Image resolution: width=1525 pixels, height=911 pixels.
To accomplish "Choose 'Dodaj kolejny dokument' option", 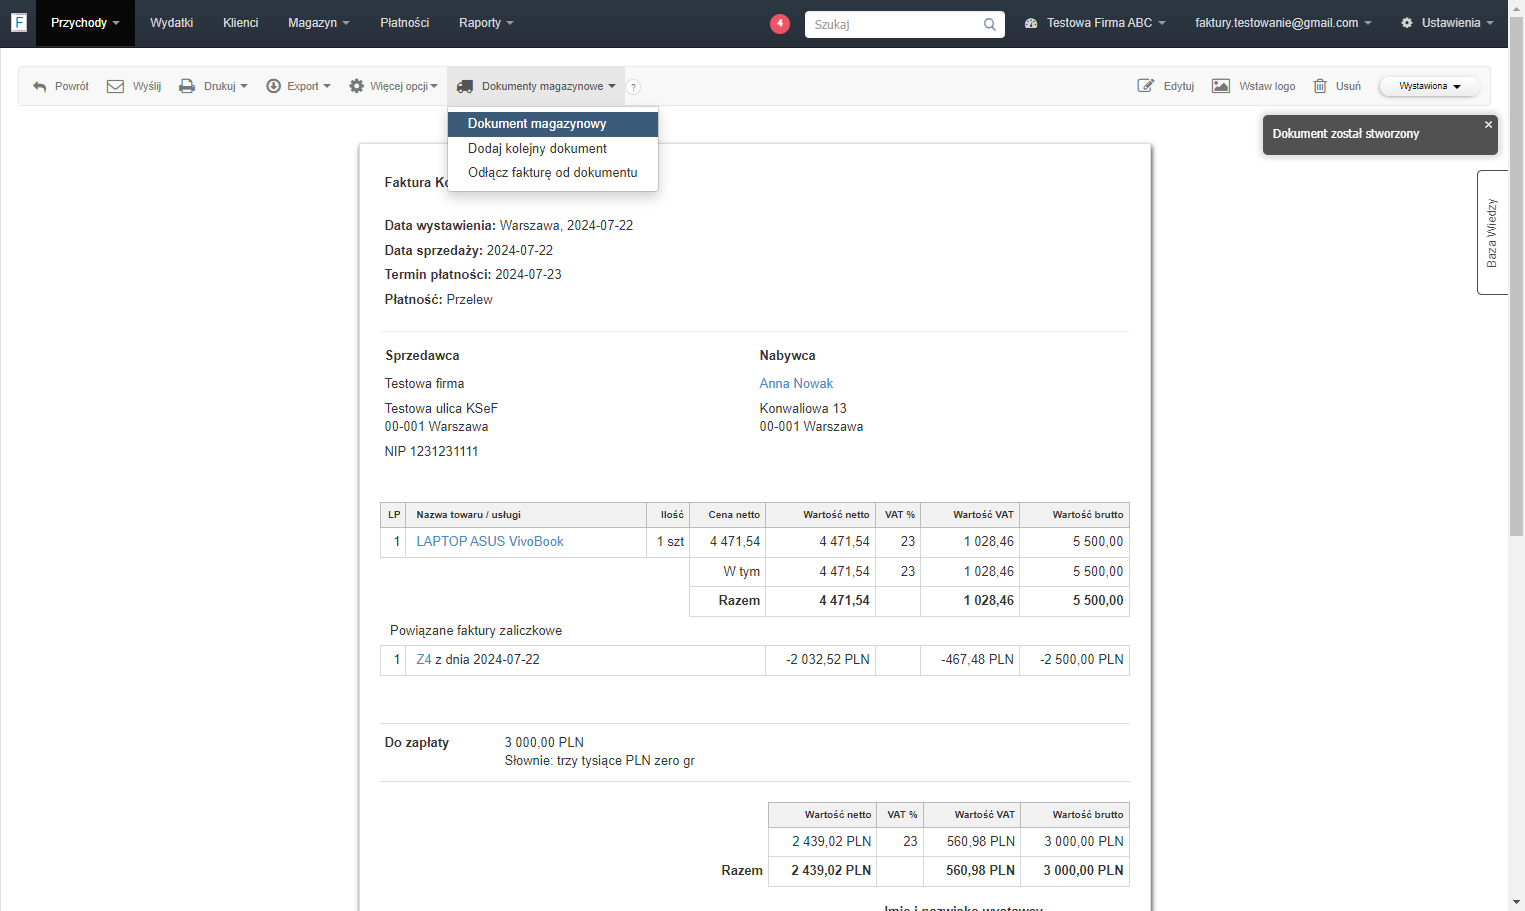I will pyautogui.click(x=553, y=148).
